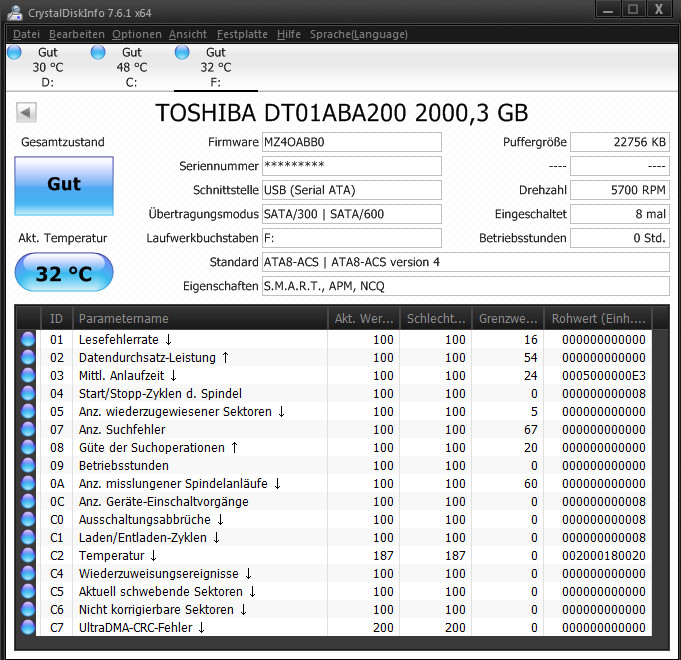Click raw value 0005000000E3
The height and width of the screenshot is (660, 681).
[604, 376]
